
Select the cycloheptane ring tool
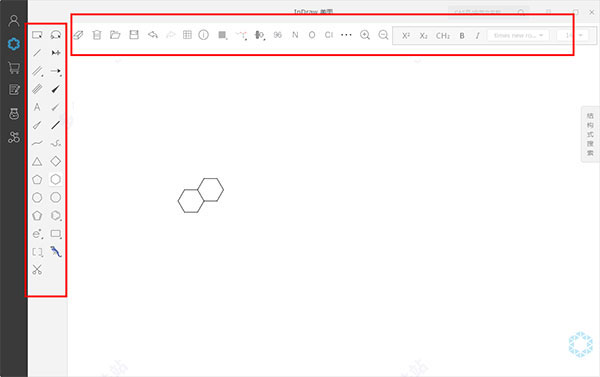pyautogui.click(x=37, y=197)
